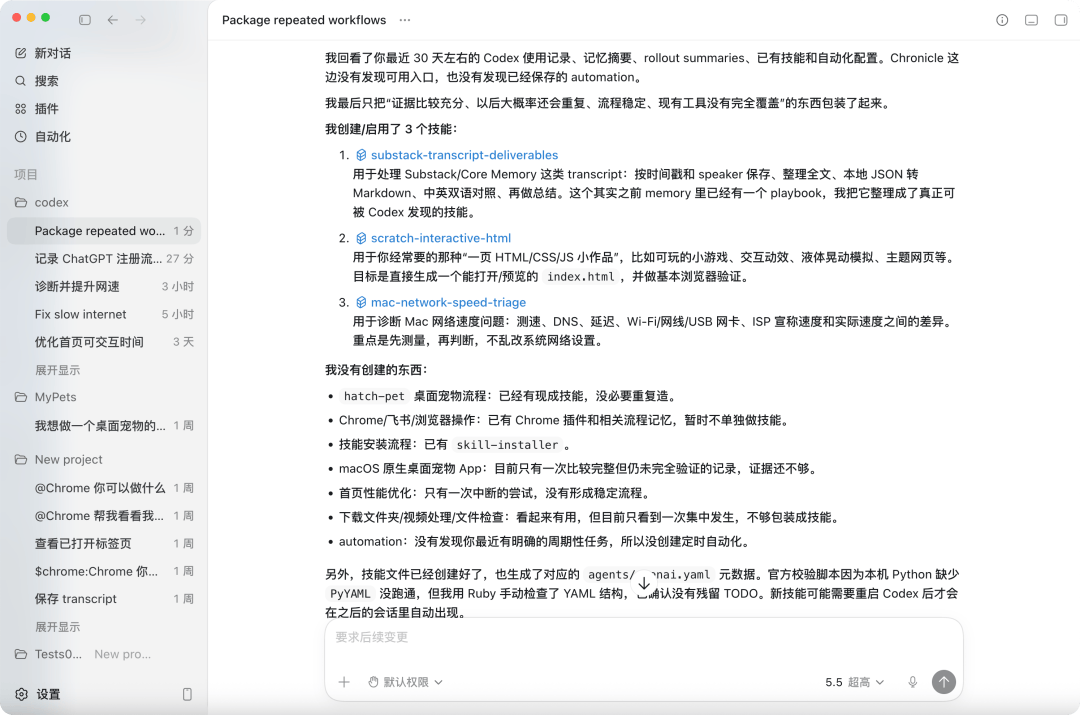
Task: Open the 诊断并提升网速 conversation
Action: pos(104,287)
